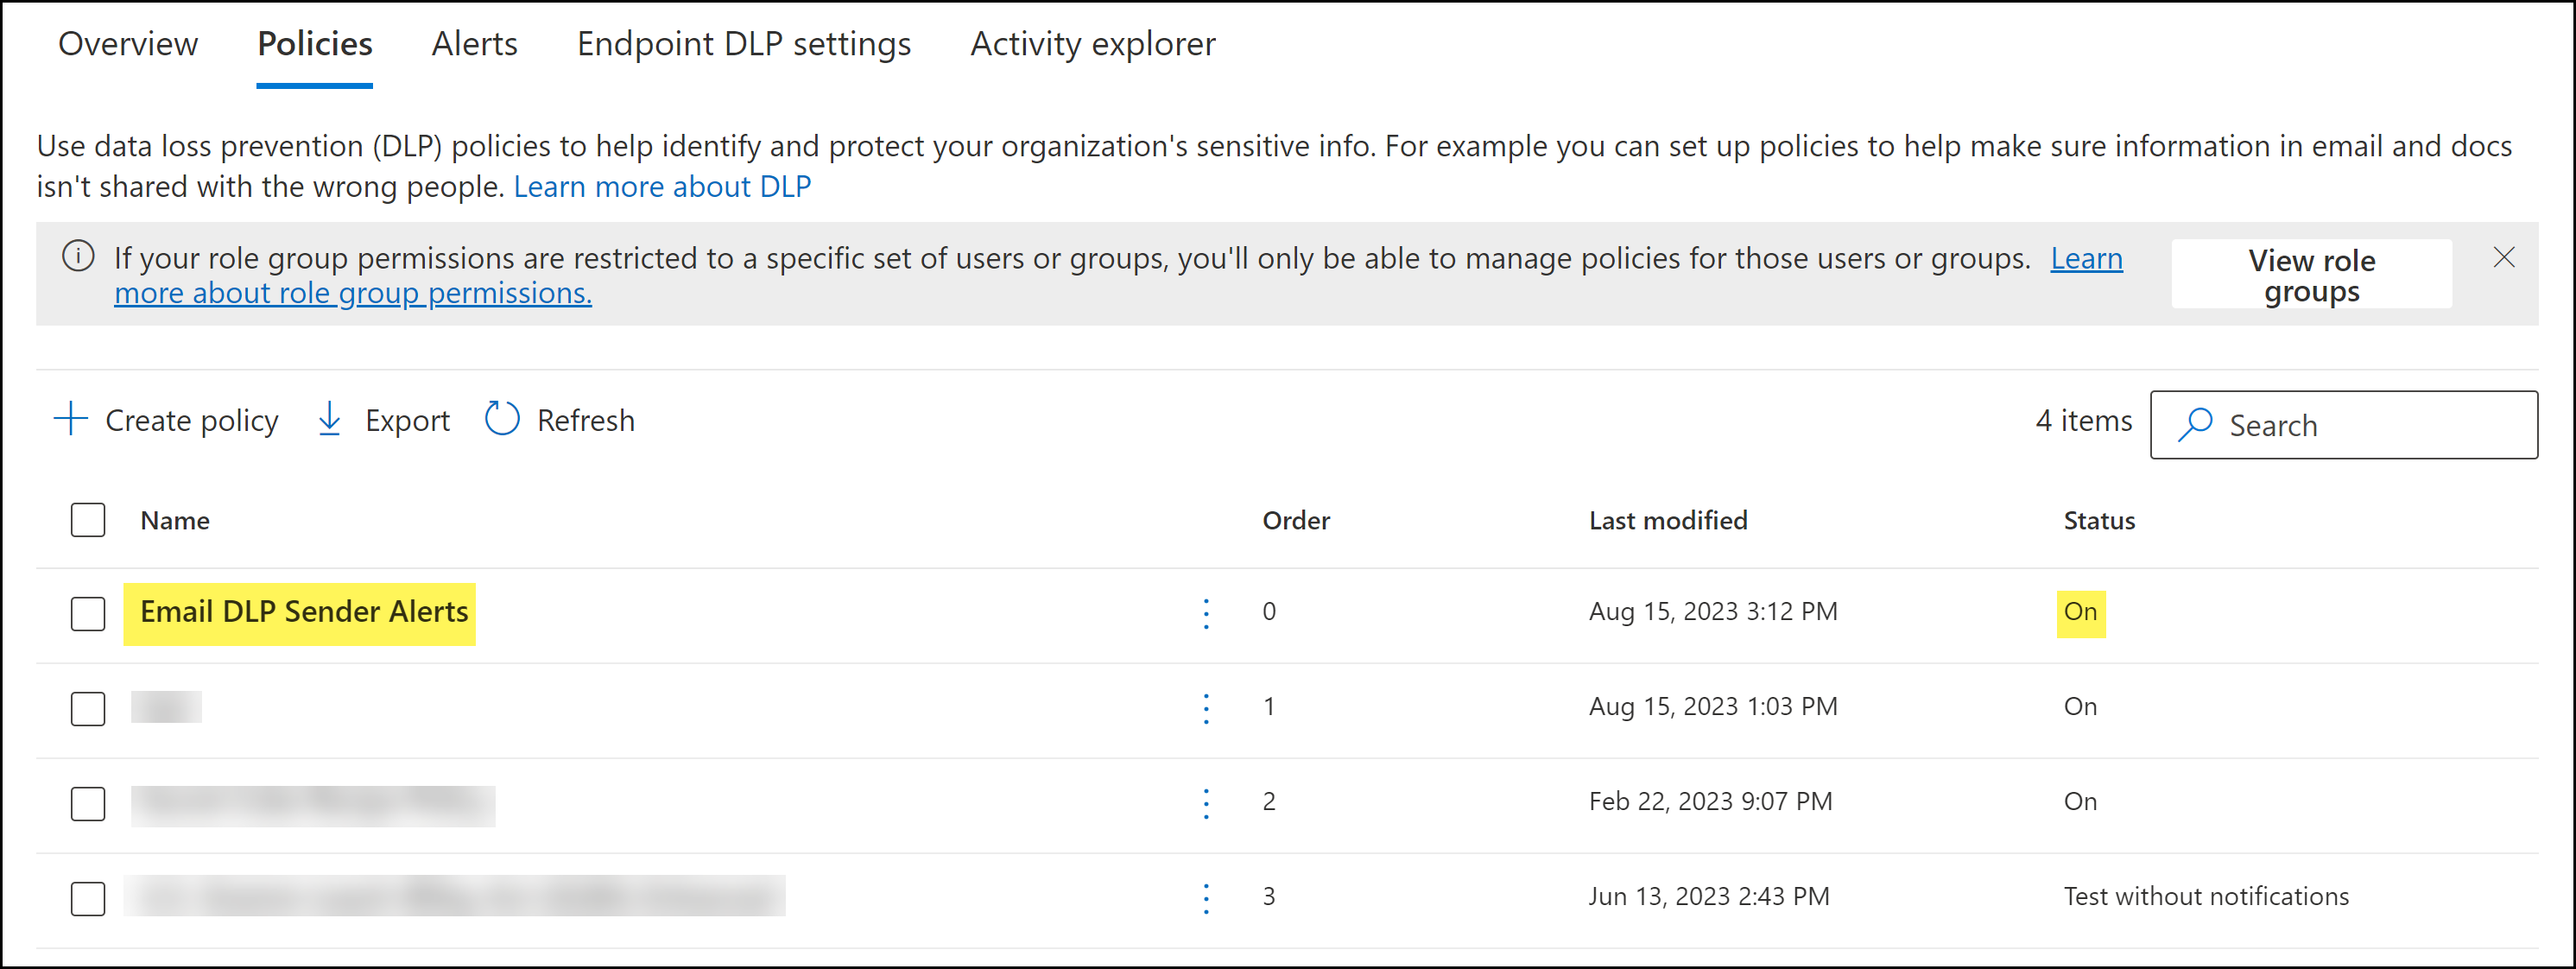2576x969 pixels.
Task: Click the info circle icon in banner
Action: tap(79, 257)
